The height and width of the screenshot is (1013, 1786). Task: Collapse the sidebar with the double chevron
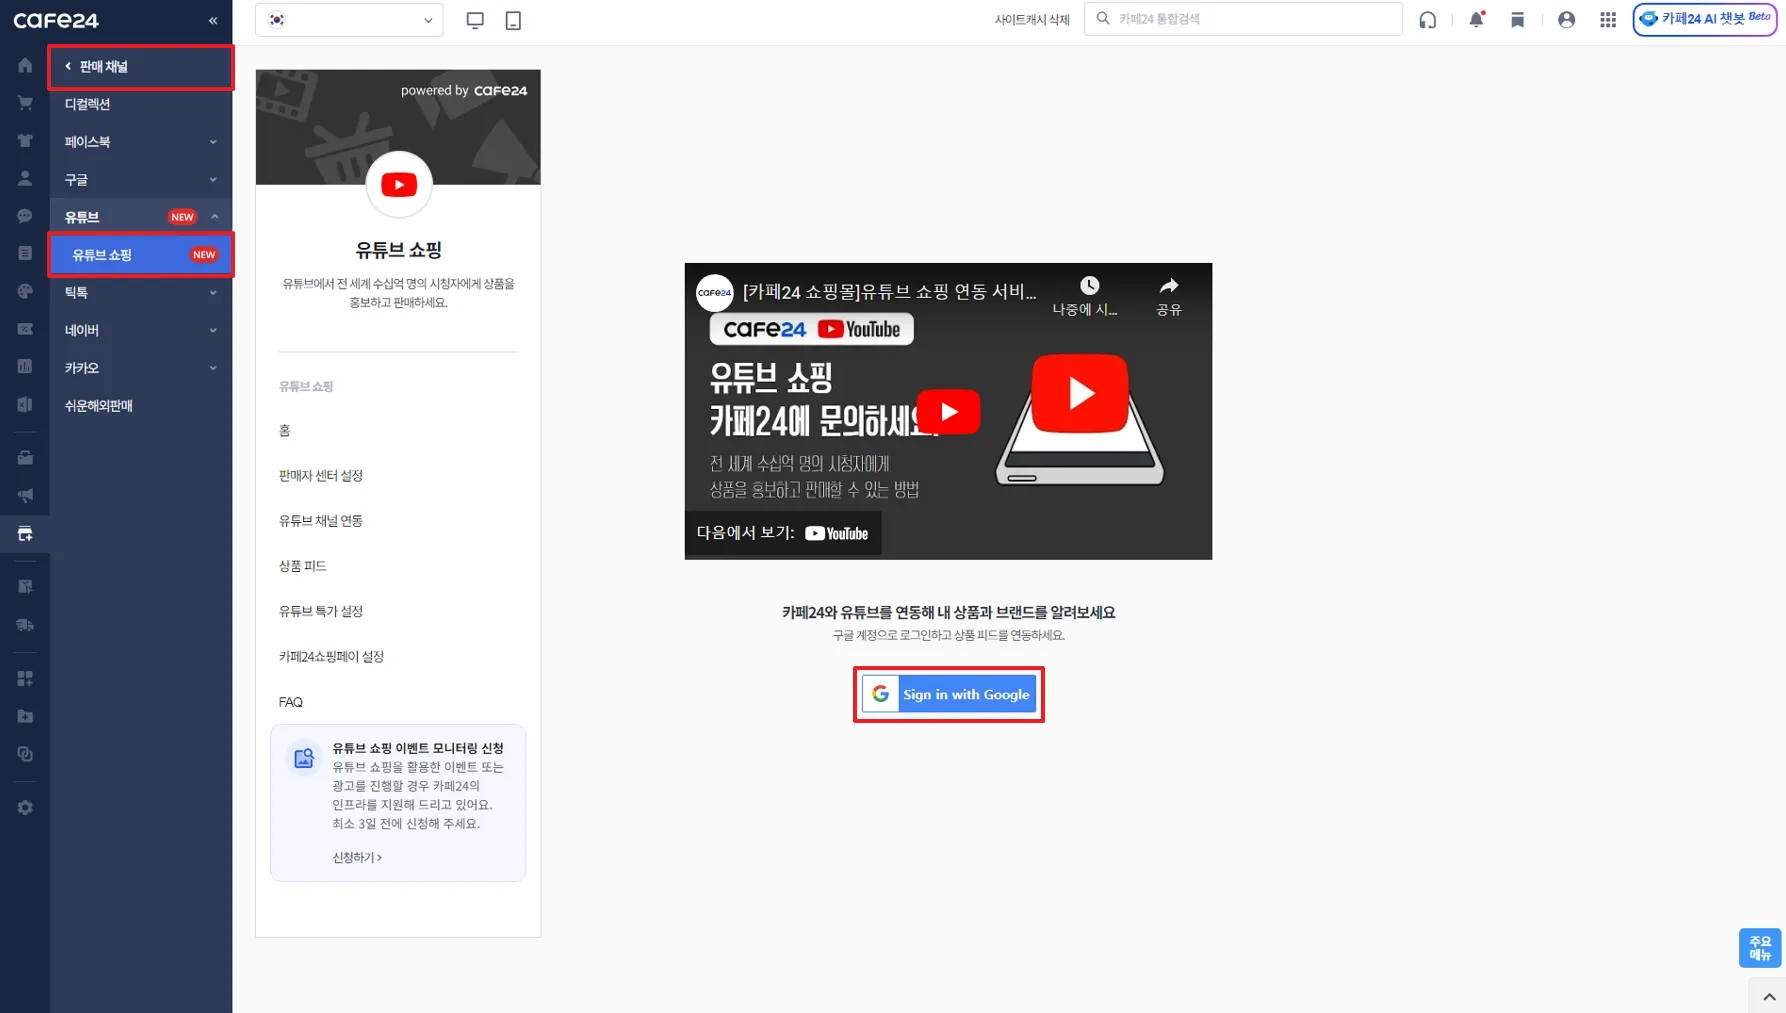point(213,20)
